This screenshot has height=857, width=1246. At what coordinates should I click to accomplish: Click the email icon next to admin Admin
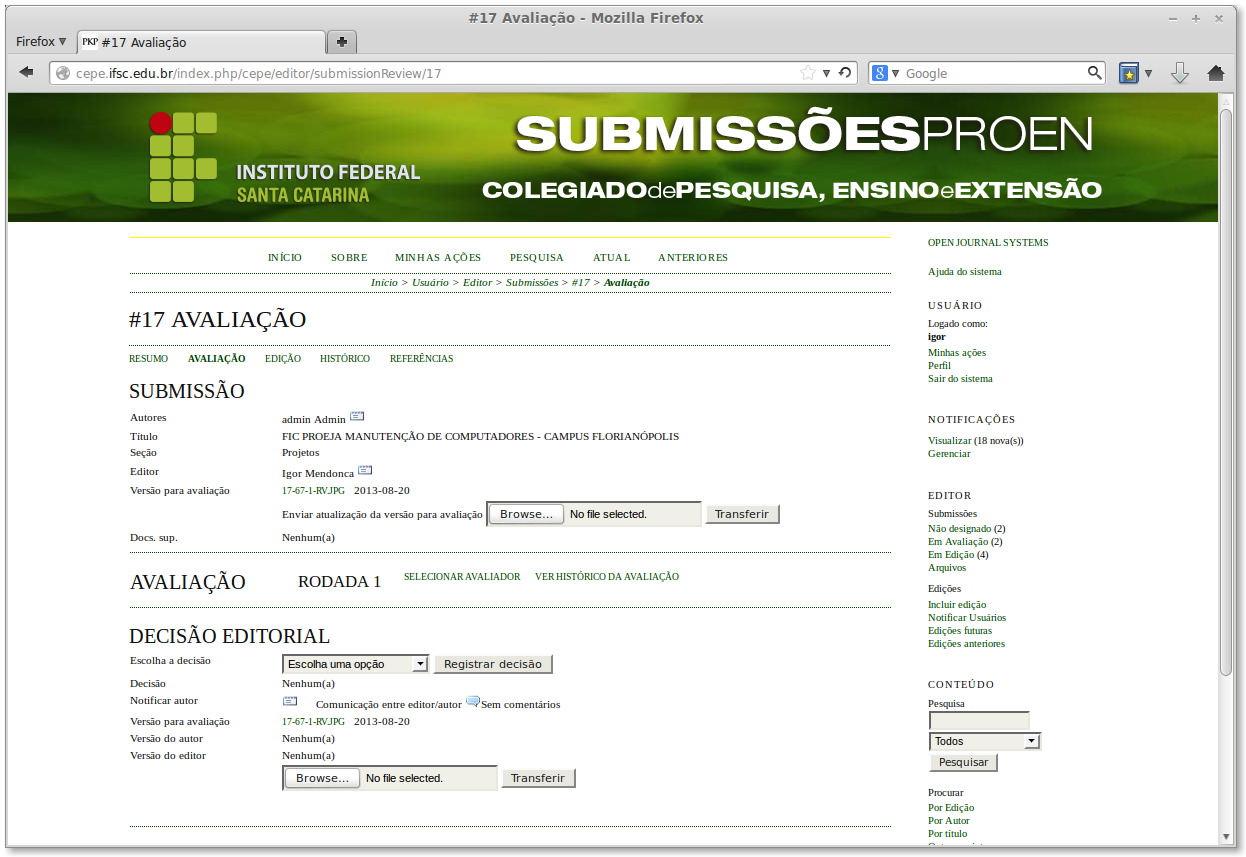357,416
